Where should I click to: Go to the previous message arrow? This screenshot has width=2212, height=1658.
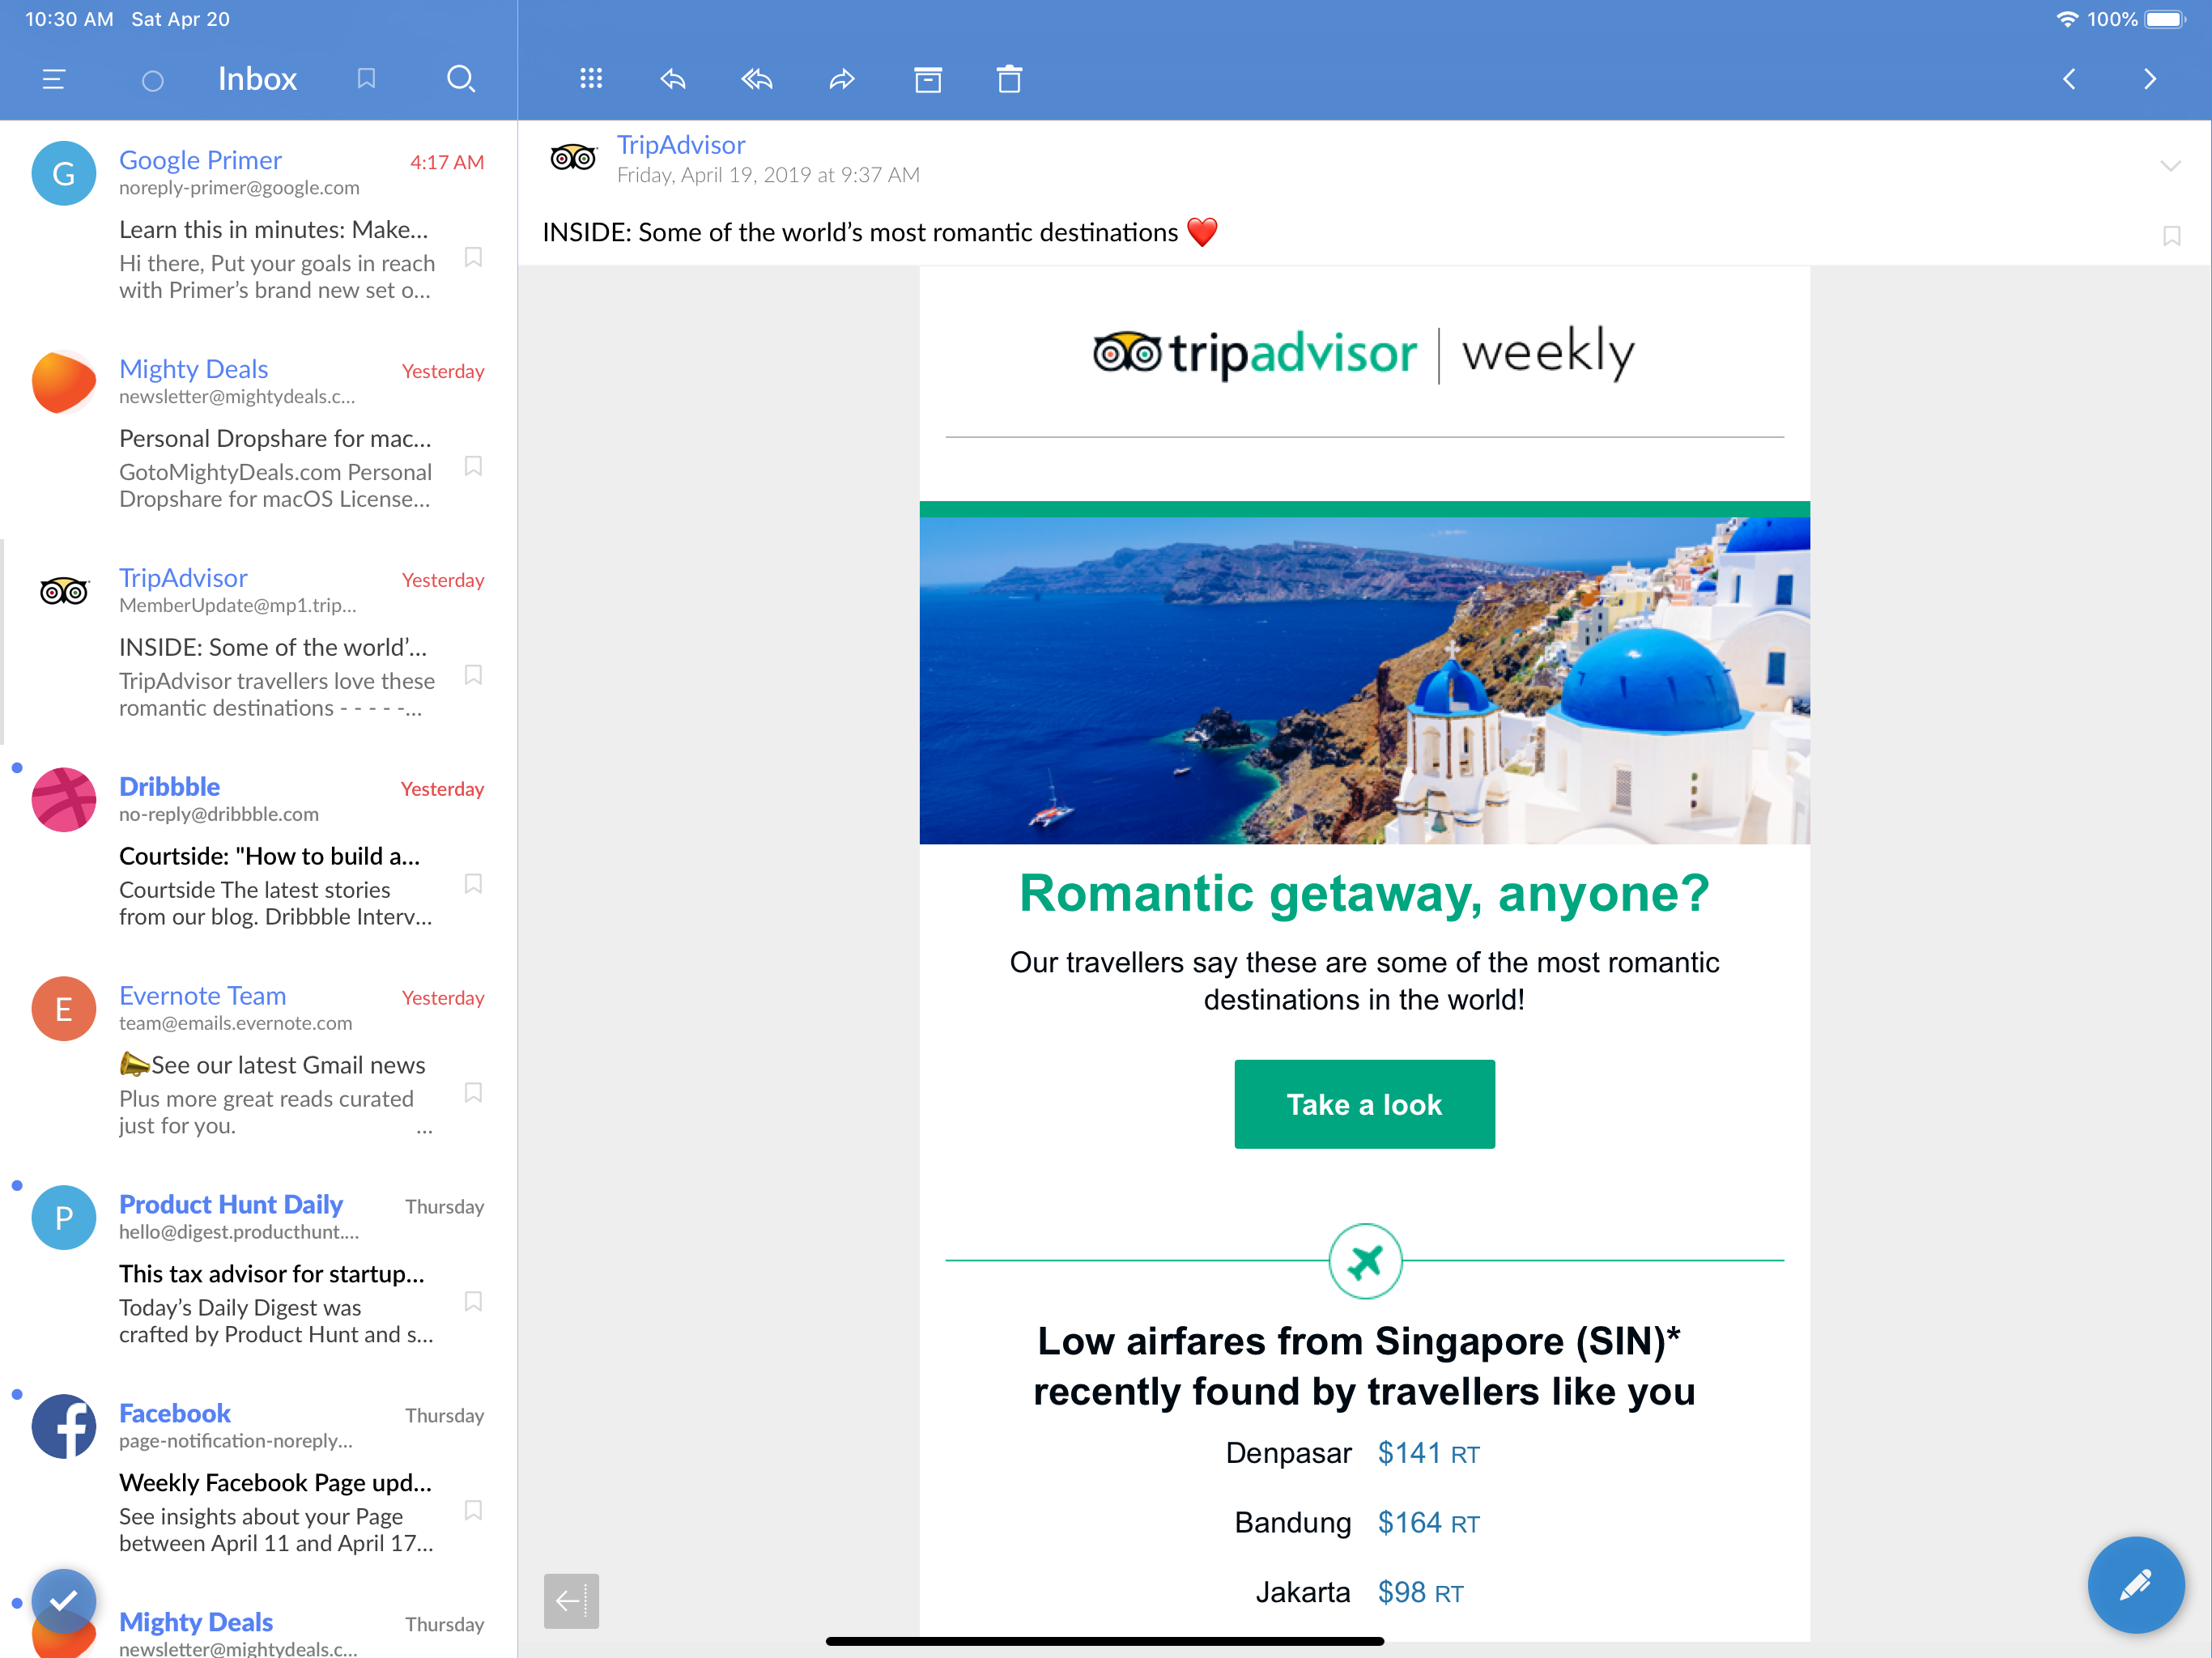point(2069,79)
